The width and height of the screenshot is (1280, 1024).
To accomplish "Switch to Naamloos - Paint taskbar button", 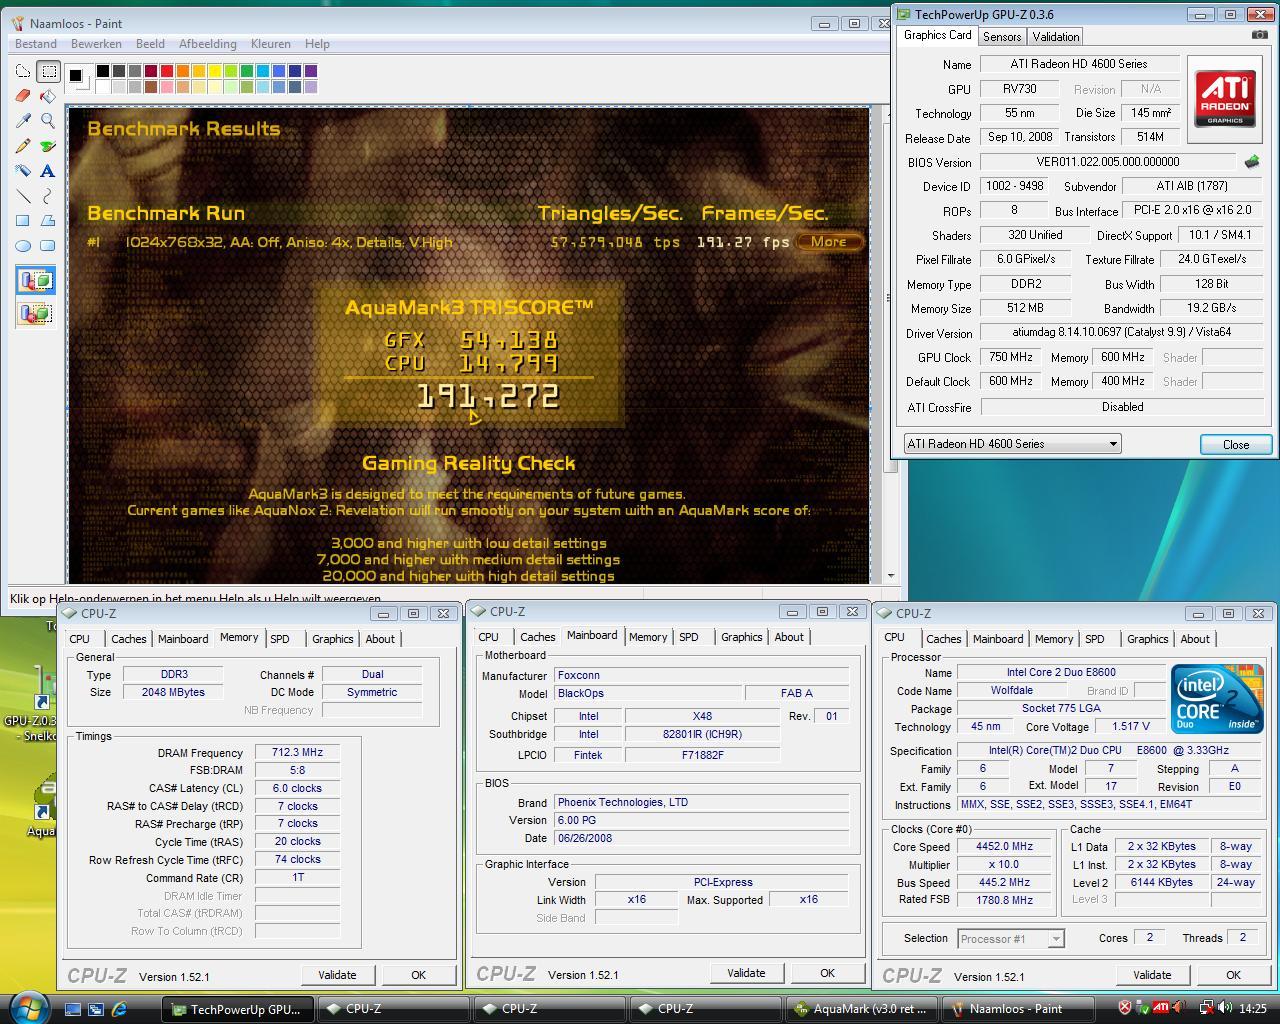I will tap(1018, 1009).
